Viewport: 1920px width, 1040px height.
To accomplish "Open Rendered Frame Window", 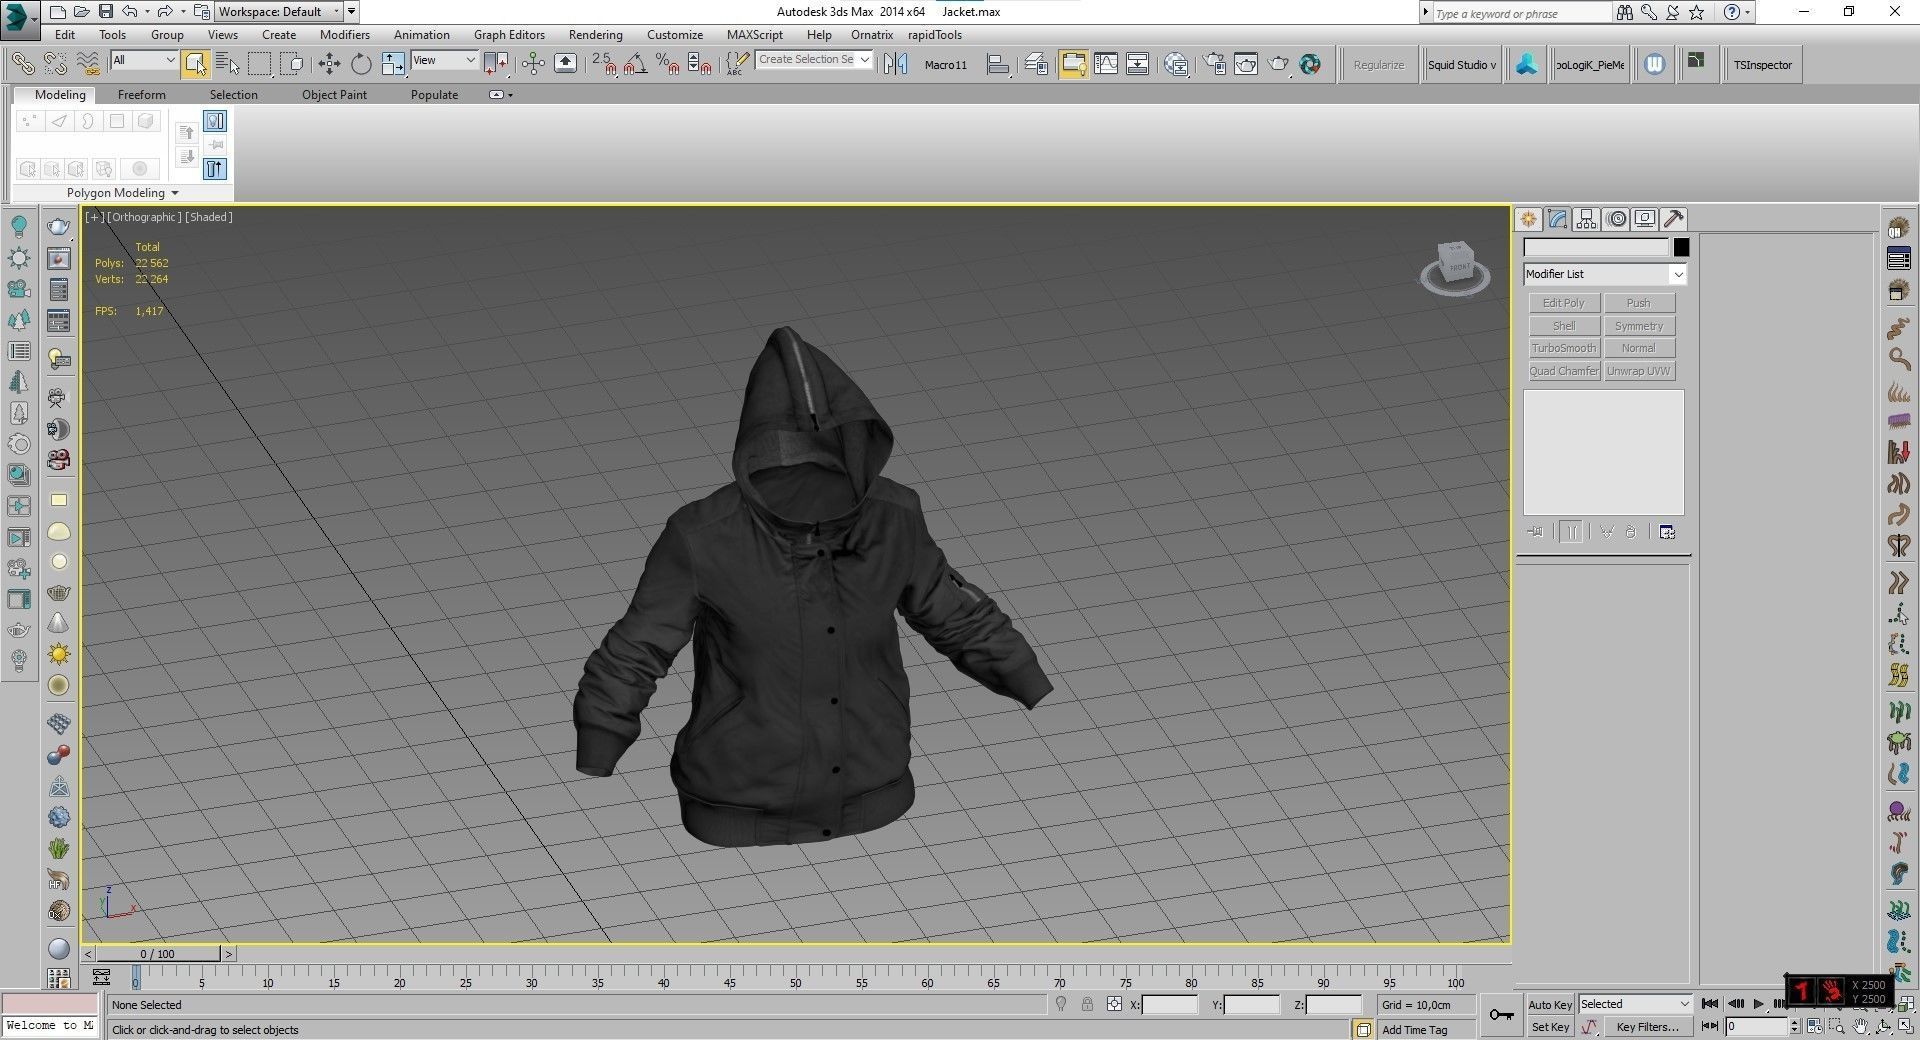I will coord(1246,64).
